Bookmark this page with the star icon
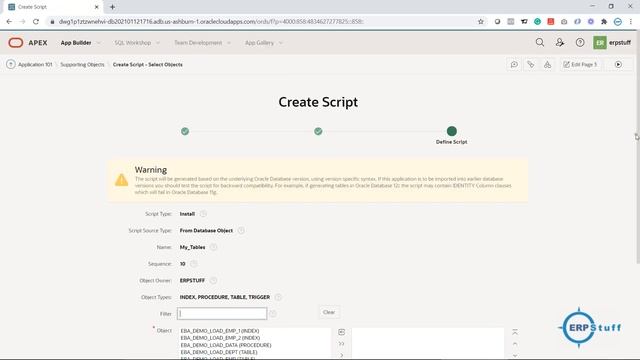The height and width of the screenshot is (360, 640). coord(481,22)
